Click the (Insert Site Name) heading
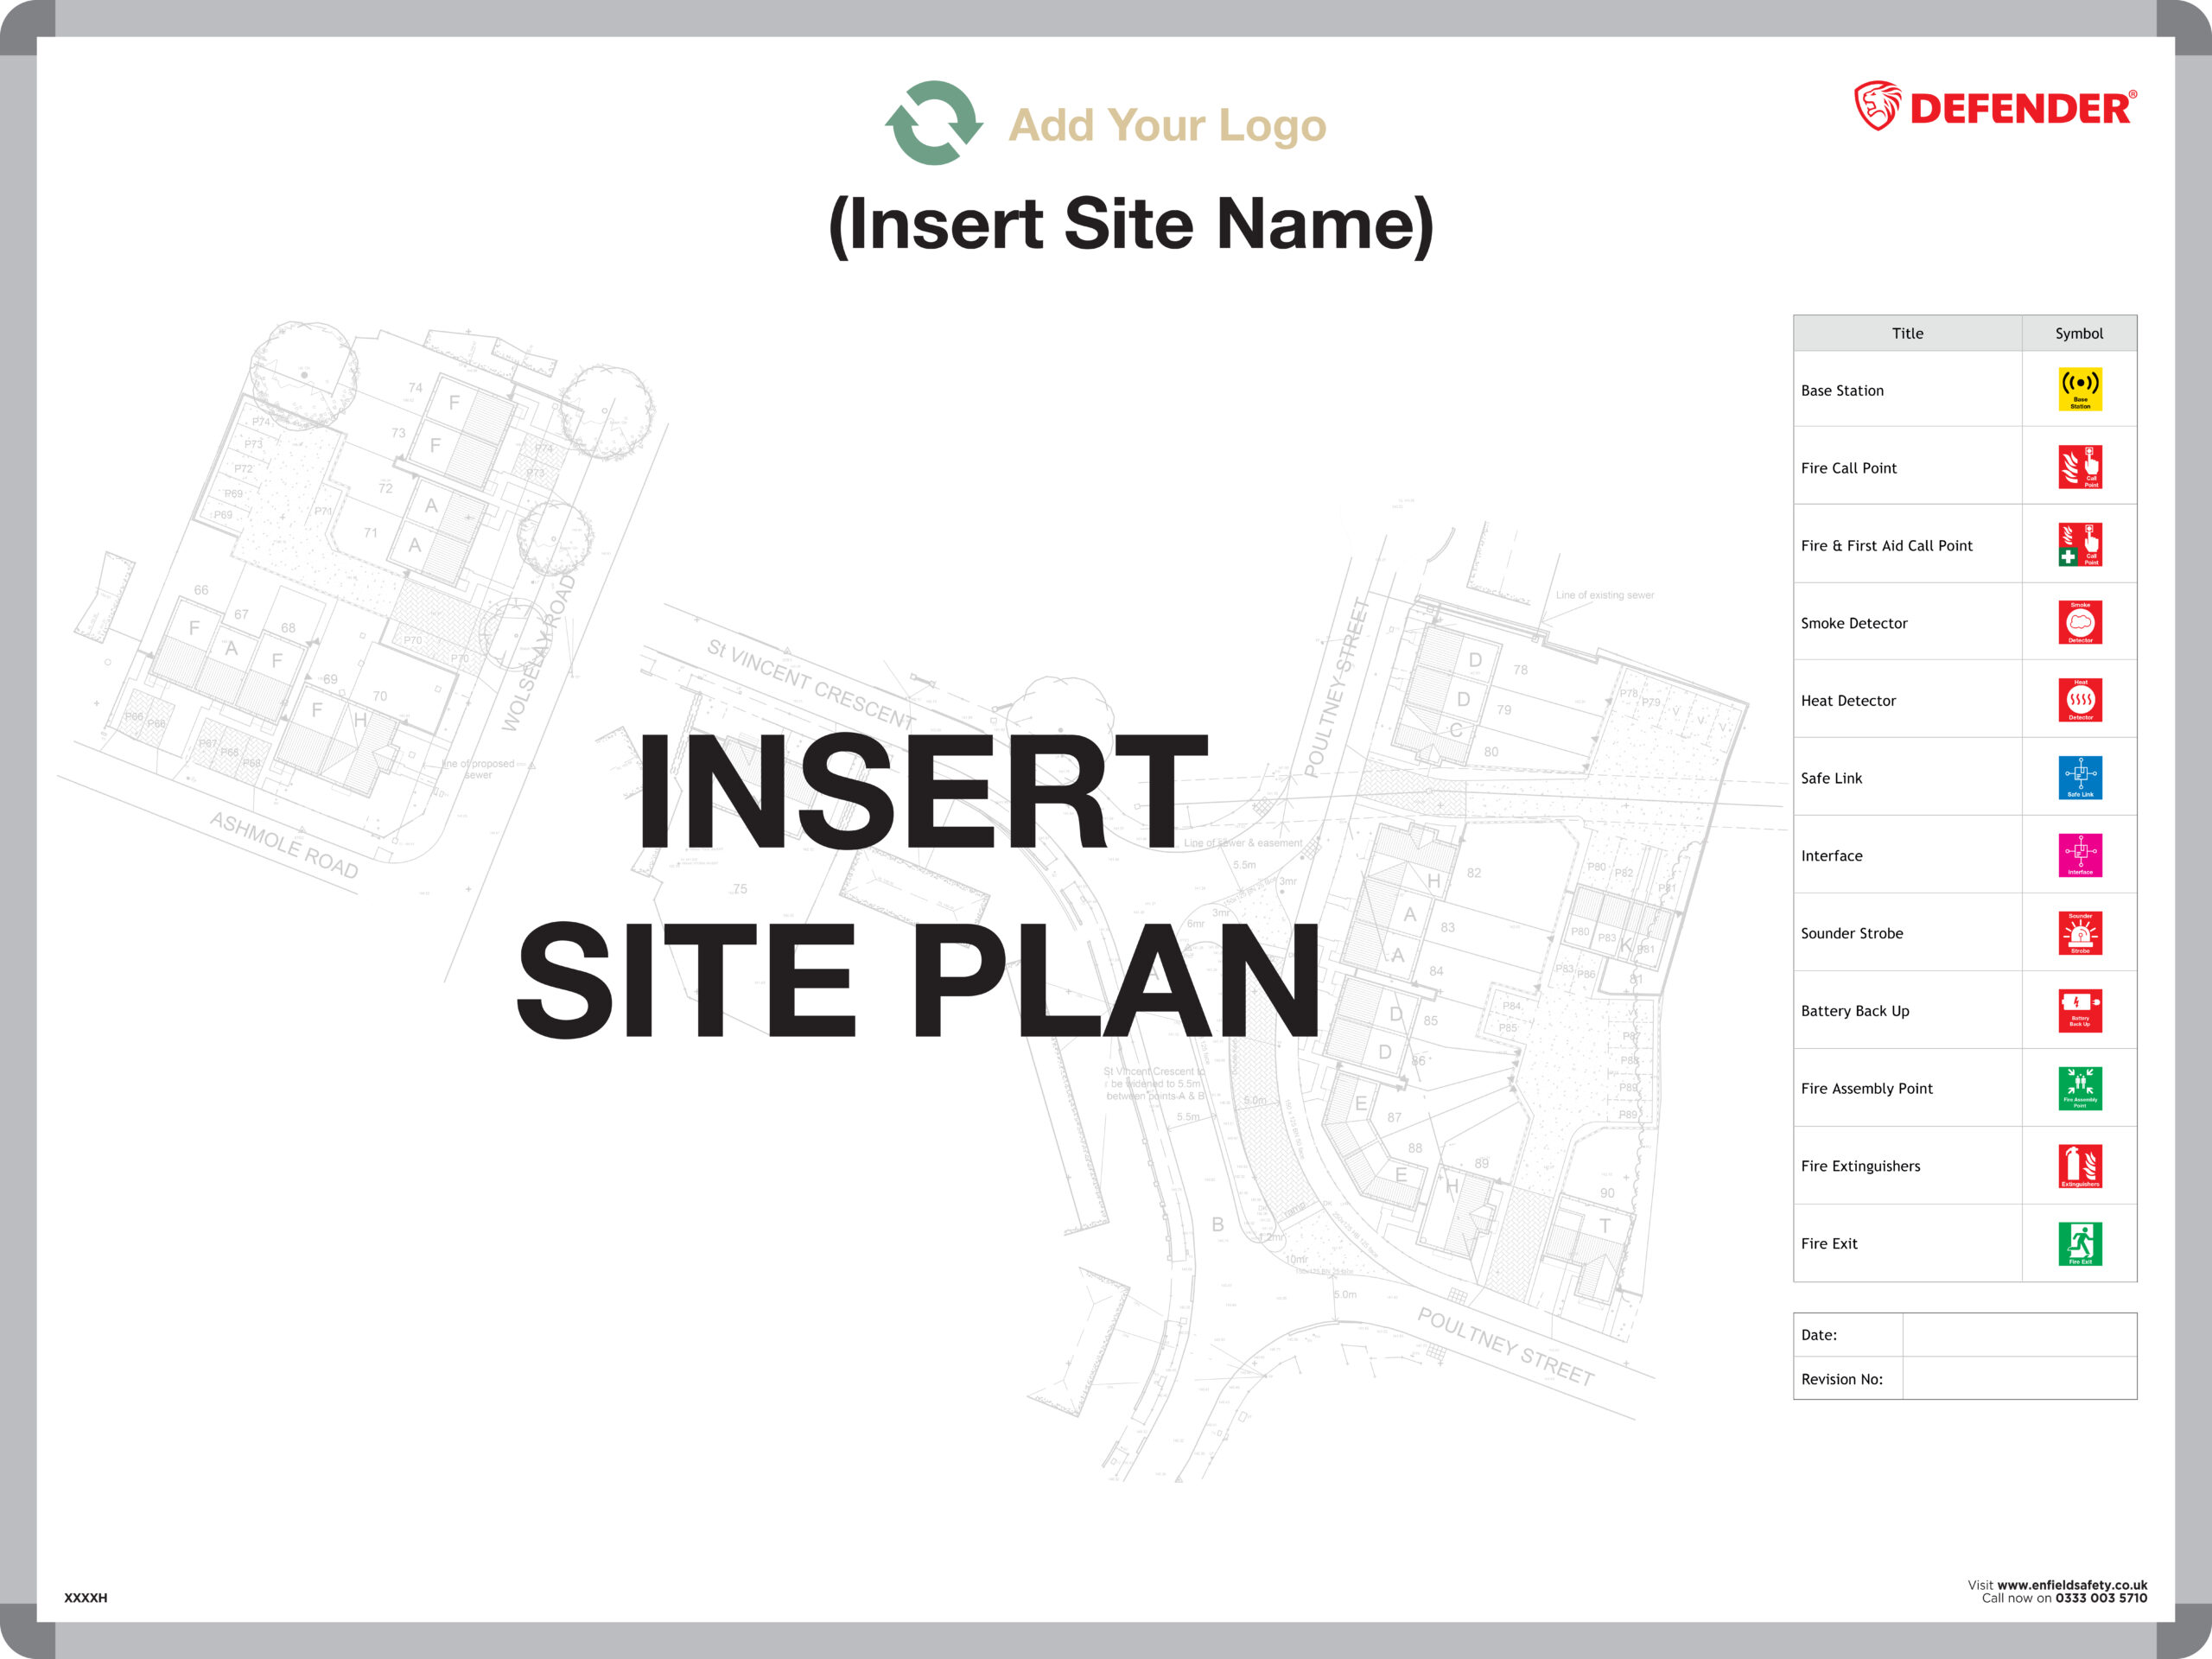The width and height of the screenshot is (2212, 1659). [1131, 224]
